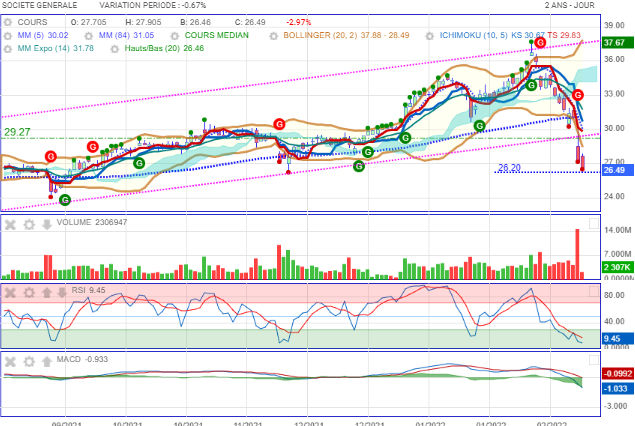Open the RSI panel settings gear
Viewport: 635px width, 426px height.
click(x=29, y=292)
